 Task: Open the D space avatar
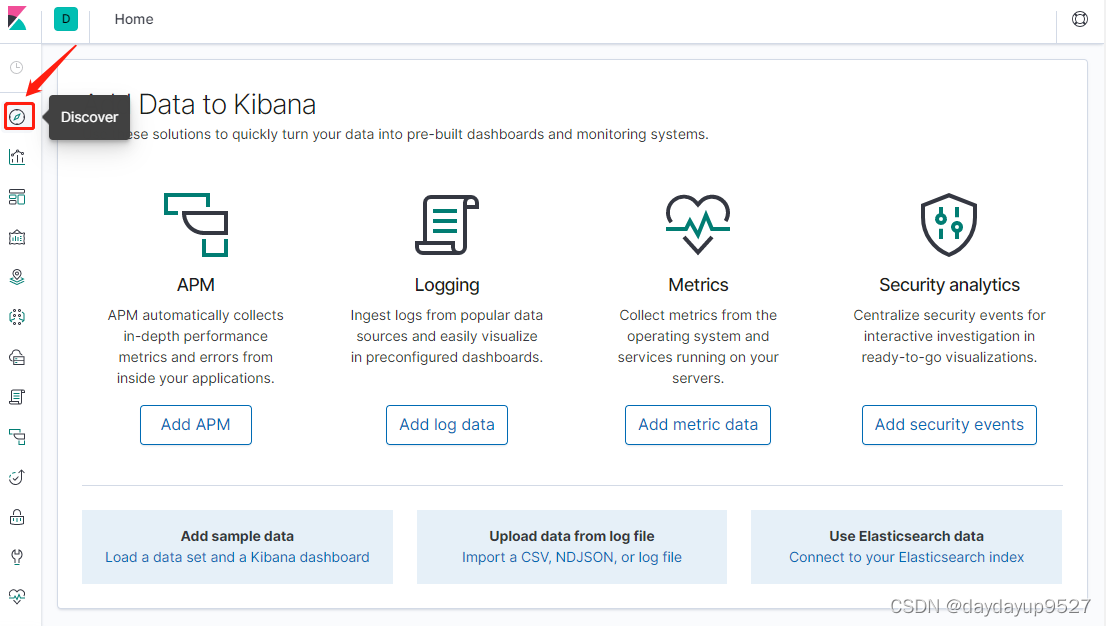(66, 19)
